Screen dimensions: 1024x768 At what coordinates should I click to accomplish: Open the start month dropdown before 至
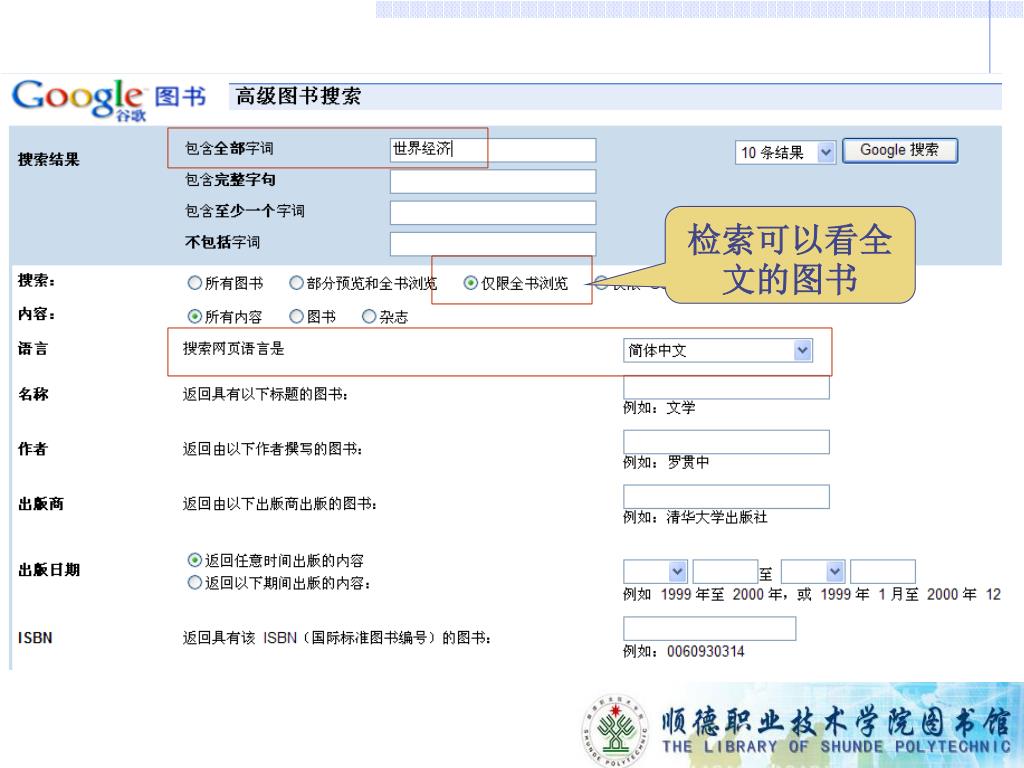coord(655,571)
